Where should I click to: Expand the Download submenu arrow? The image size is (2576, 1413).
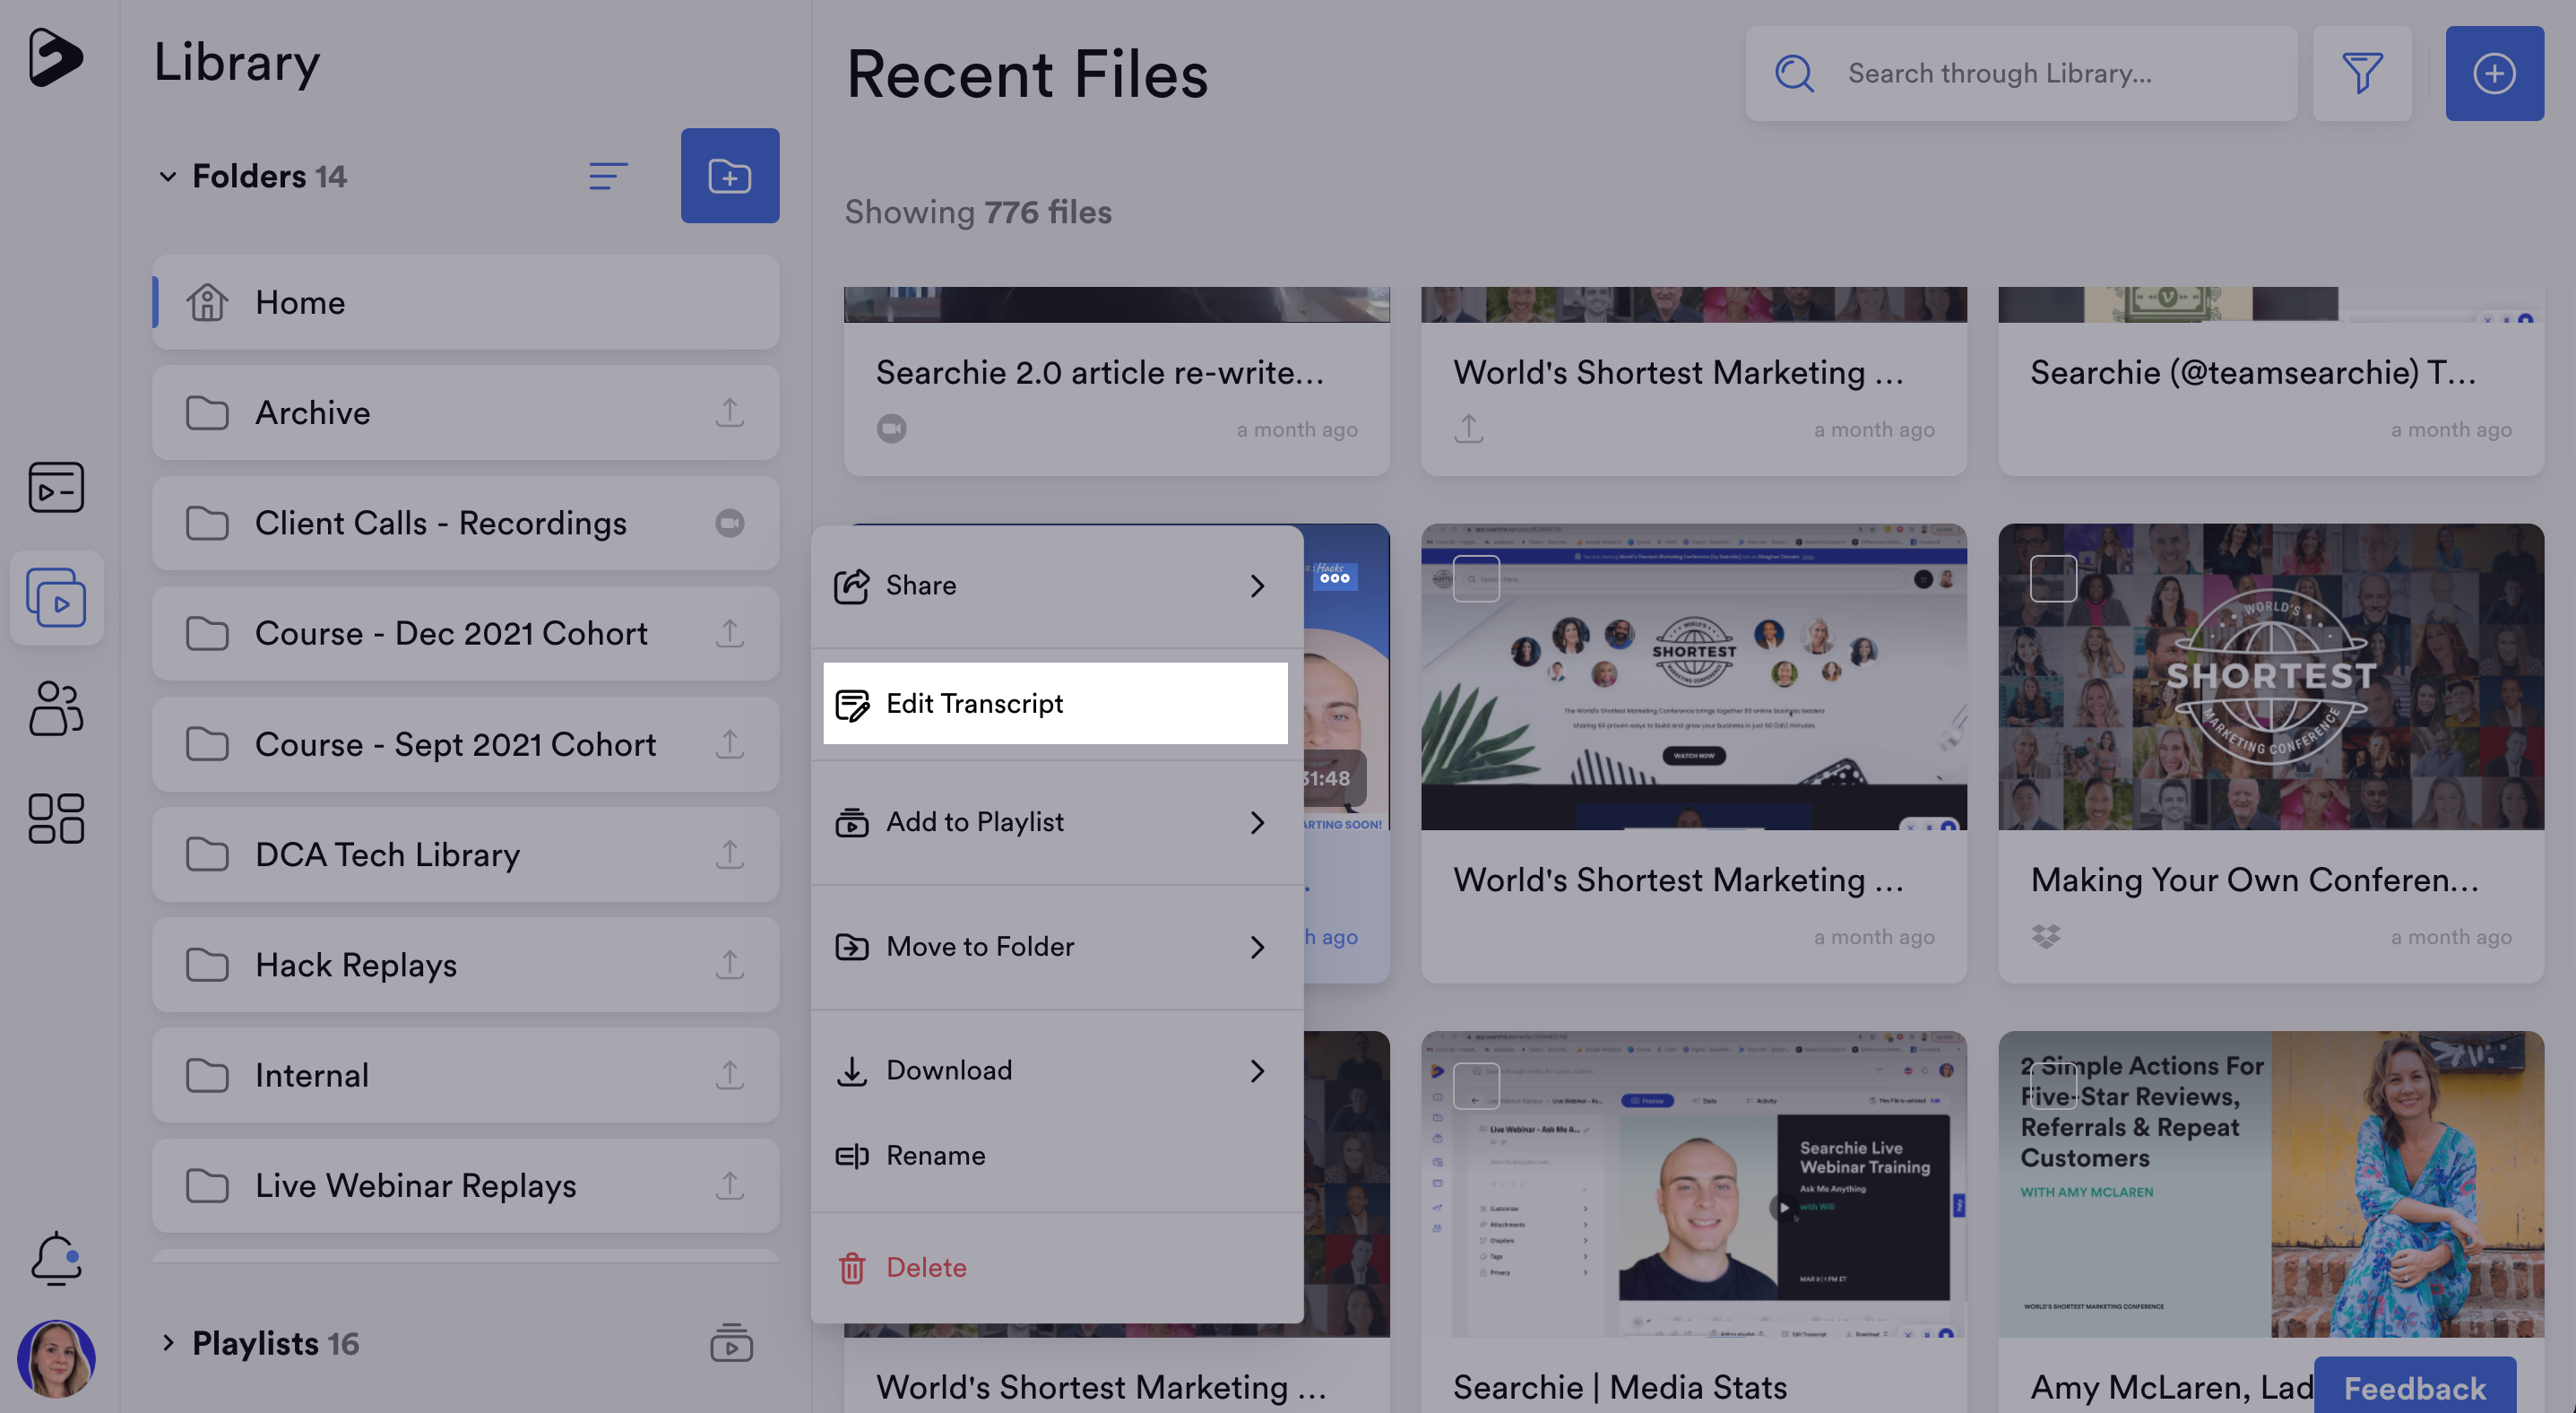[x=1258, y=1071]
